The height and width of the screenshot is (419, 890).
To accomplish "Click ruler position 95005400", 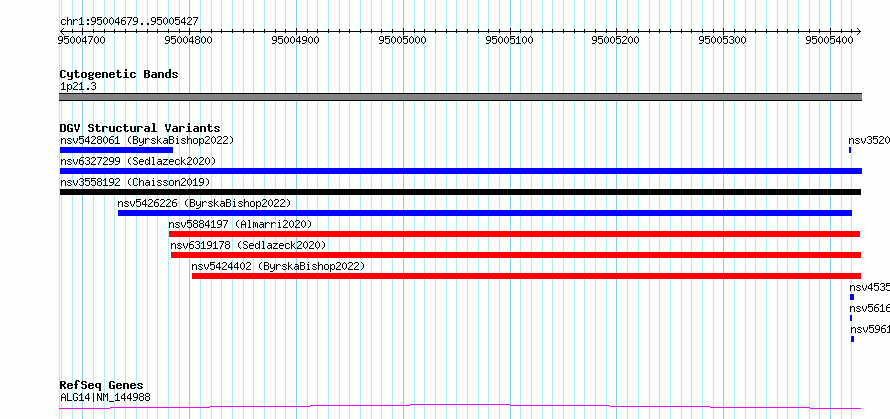I will (829, 40).
